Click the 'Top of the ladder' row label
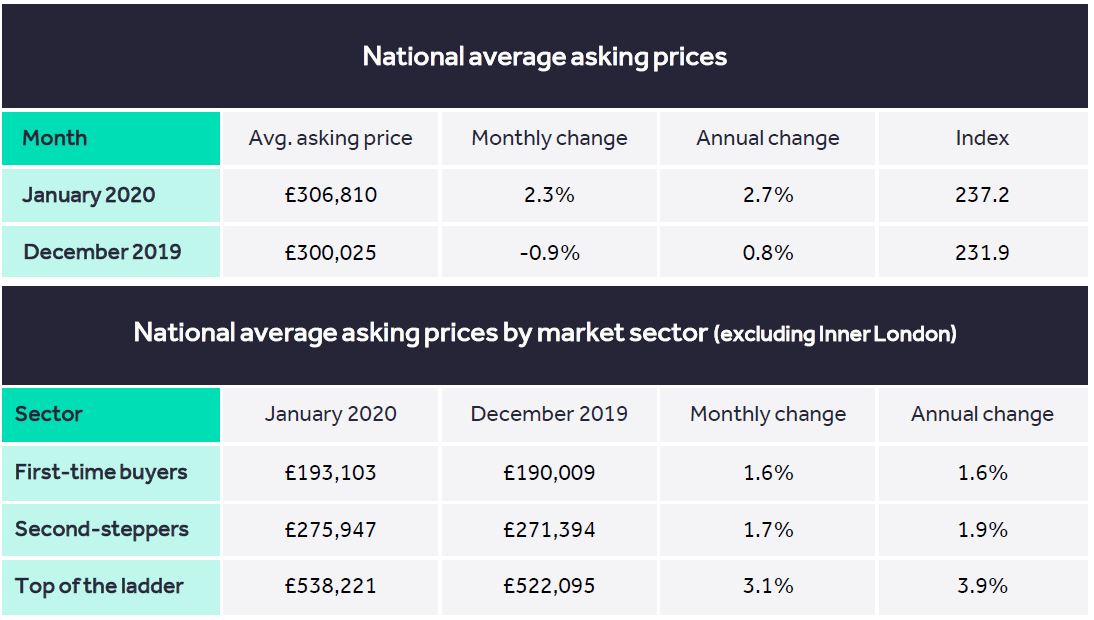The width and height of the screenshot is (1094, 620). [x=99, y=586]
